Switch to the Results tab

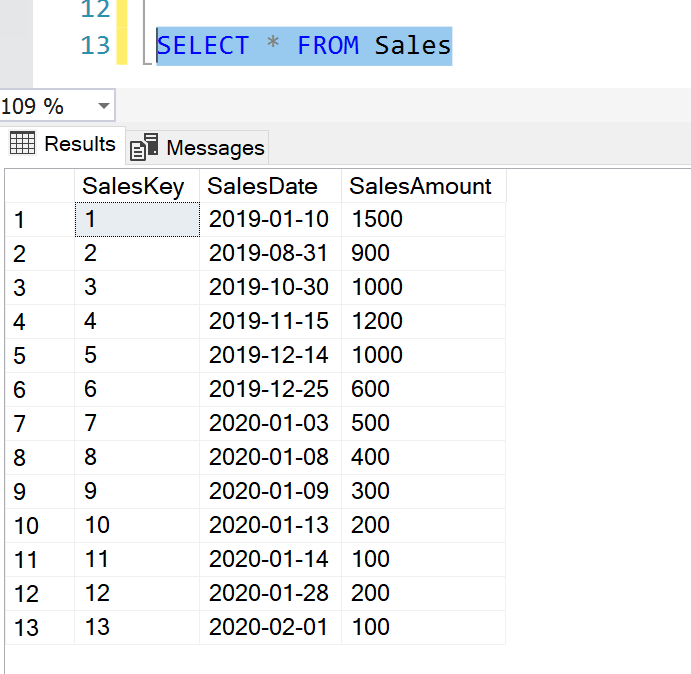(x=79, y=144)
